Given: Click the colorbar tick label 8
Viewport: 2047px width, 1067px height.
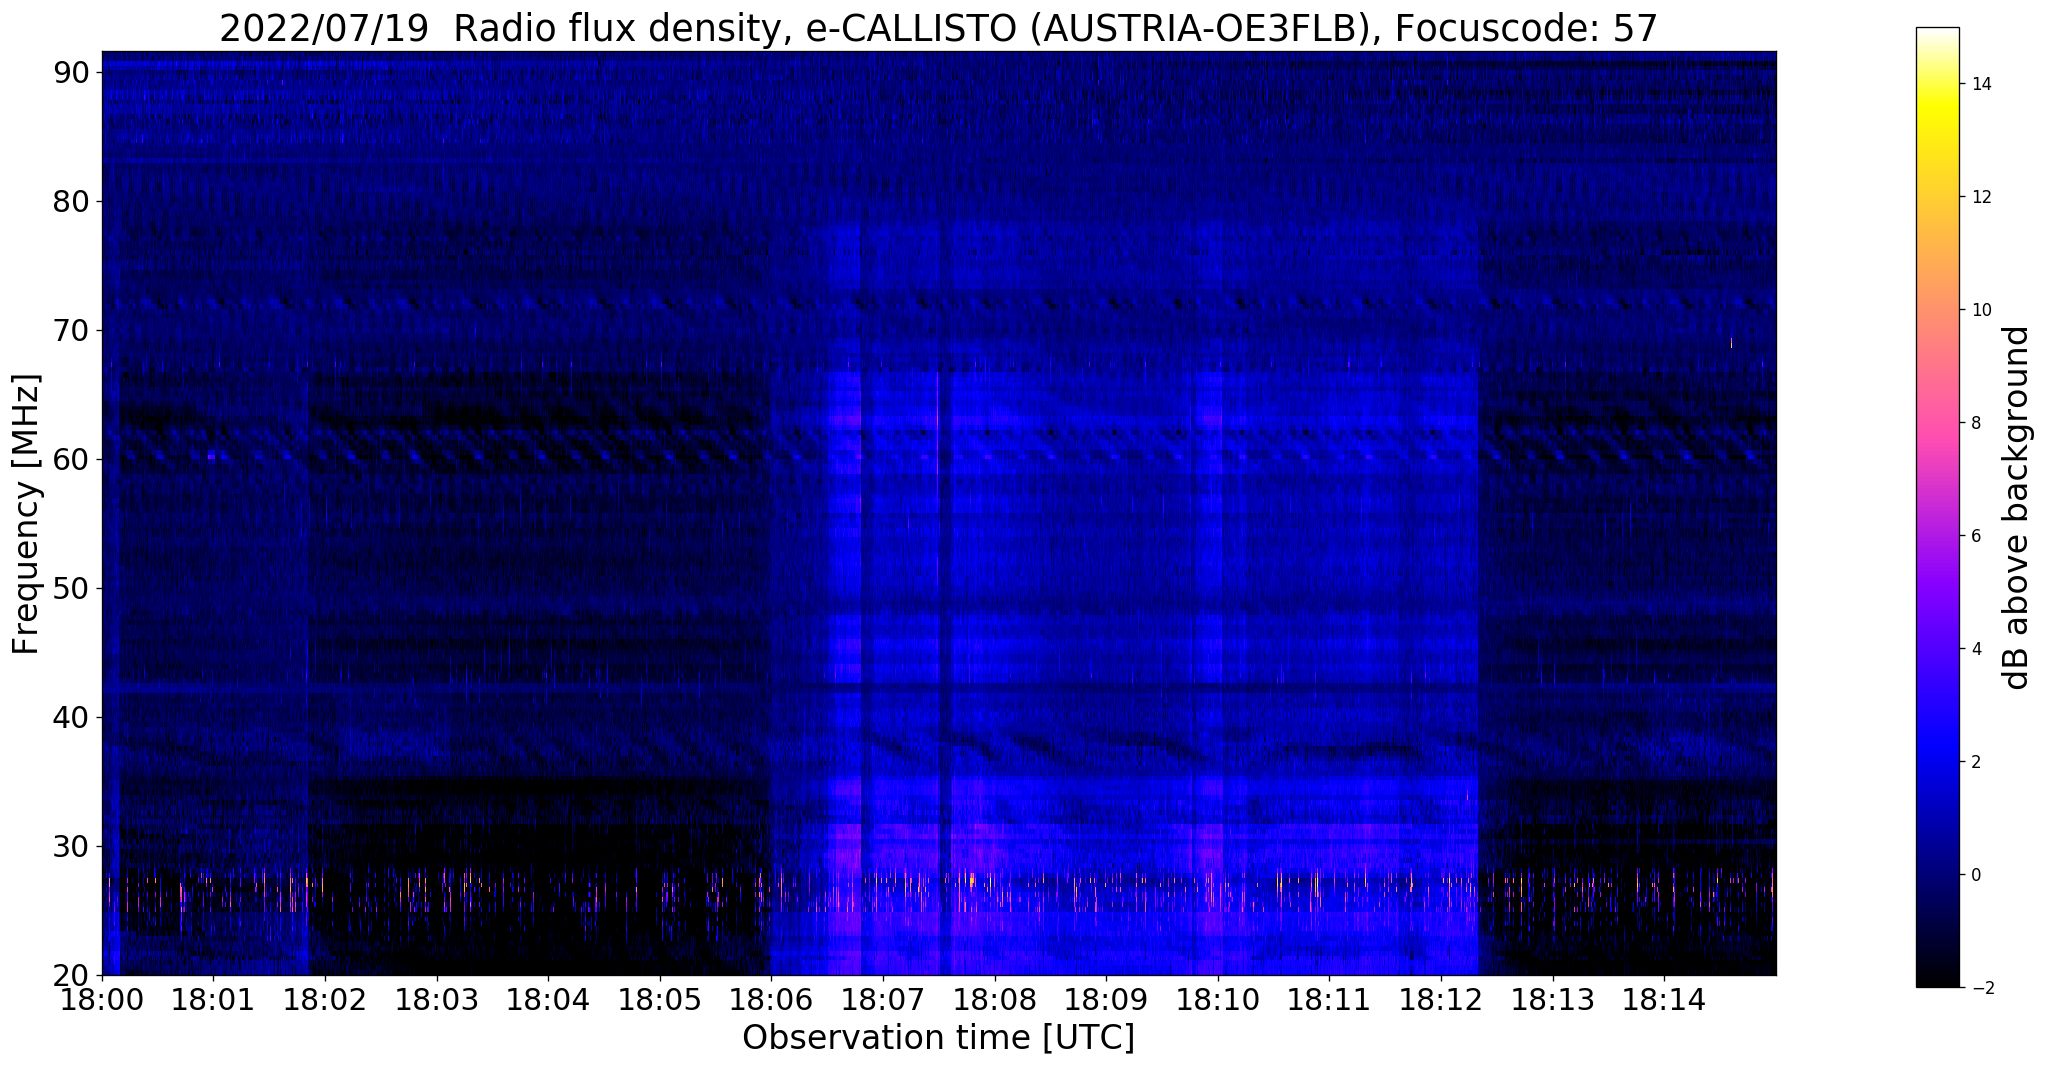Looking at the screenshot, I should [1975, 423].
